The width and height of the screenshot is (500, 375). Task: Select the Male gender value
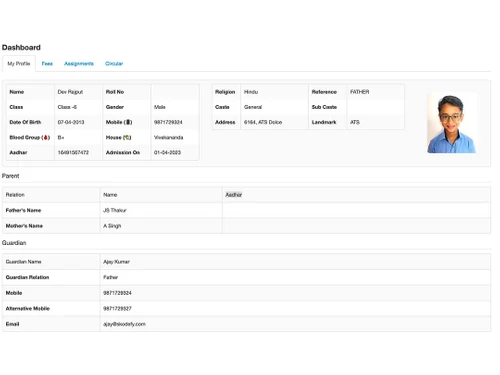160,107
